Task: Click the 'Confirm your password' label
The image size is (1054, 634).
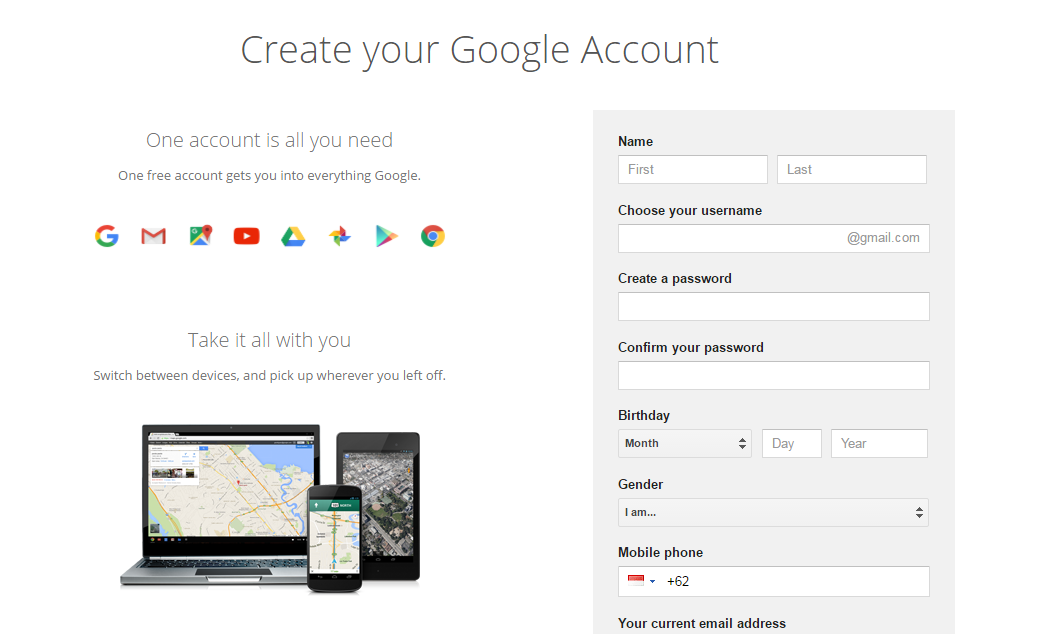Action: coord(691,348)
